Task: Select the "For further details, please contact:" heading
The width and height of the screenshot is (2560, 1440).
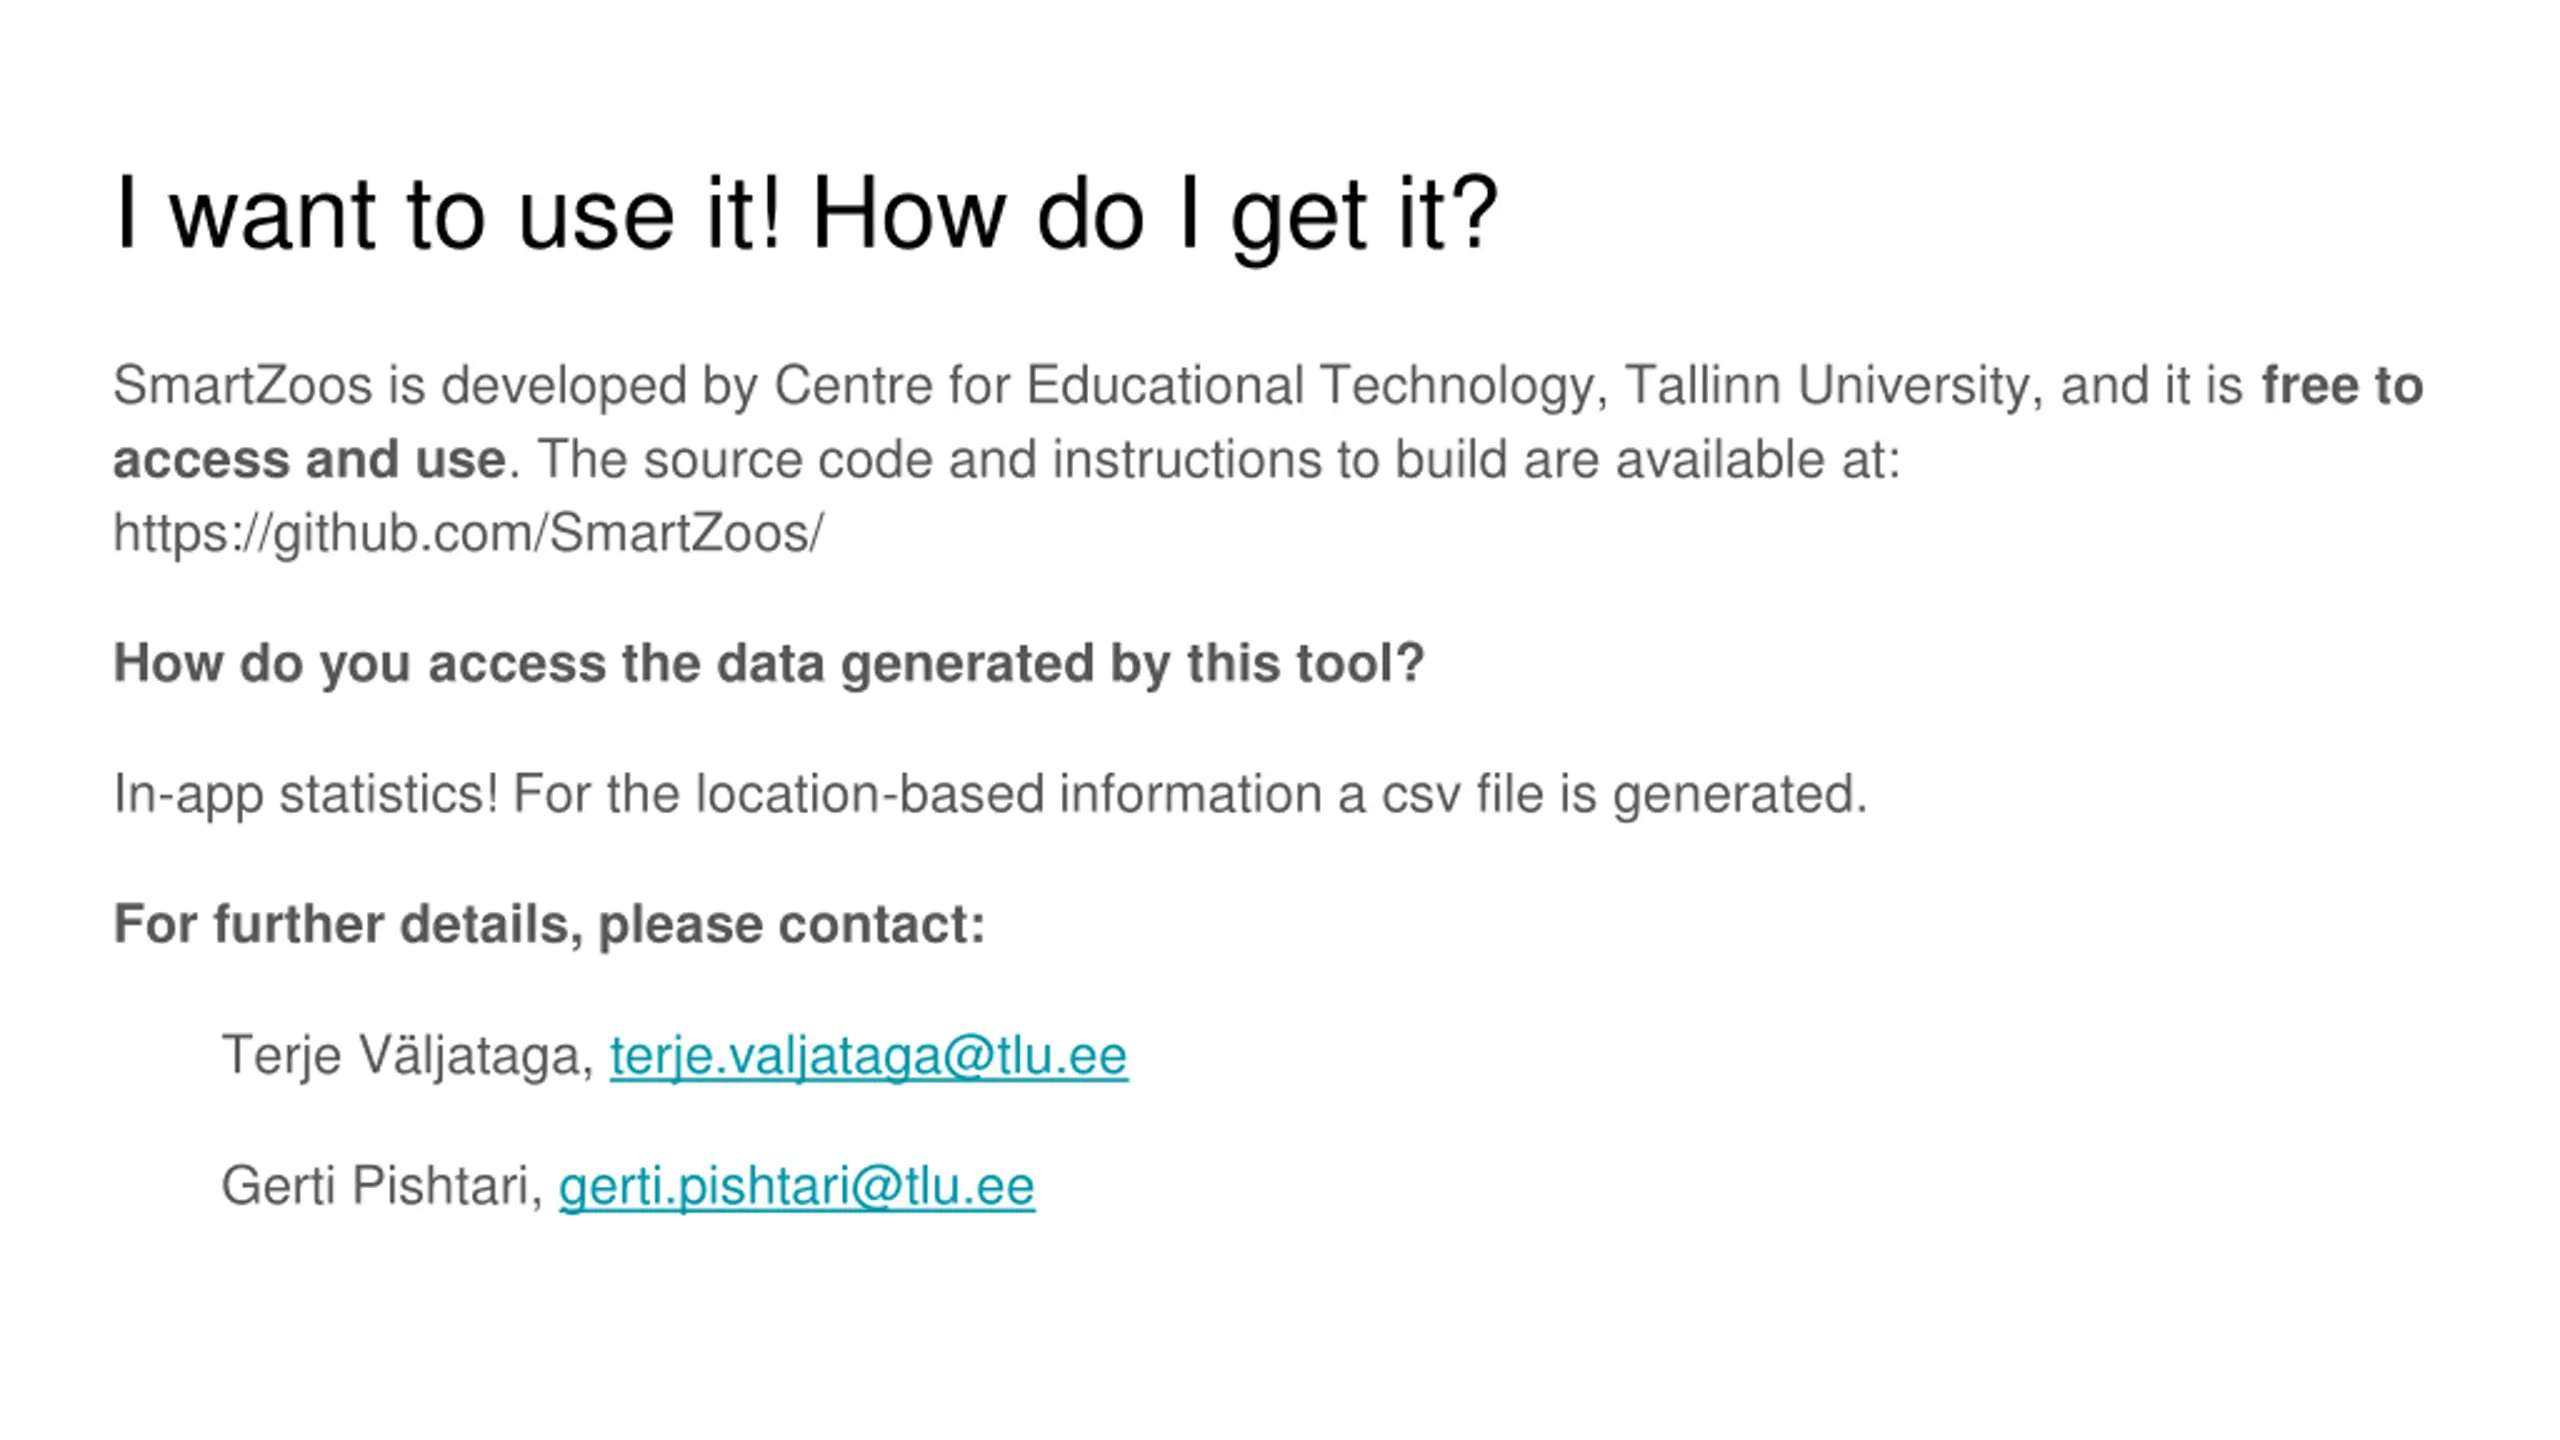Action: coord(549,924)
